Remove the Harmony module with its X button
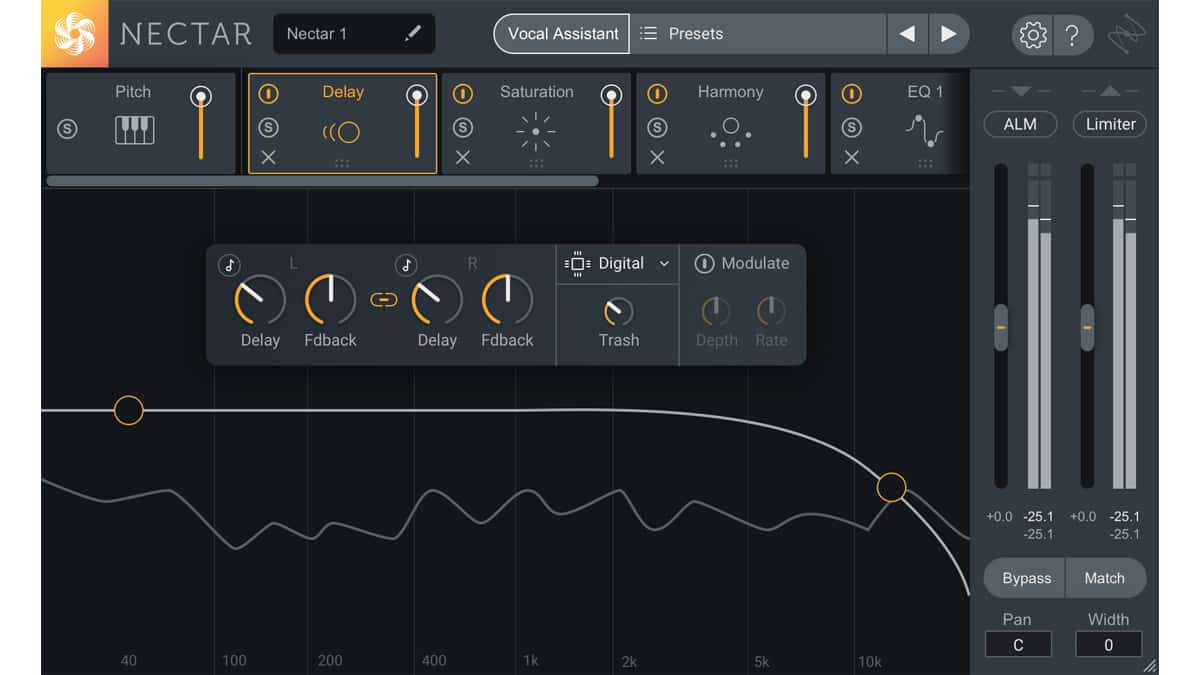Image resolution: width=1200 pixels, height=675 pixels. [x=658, y=157]
